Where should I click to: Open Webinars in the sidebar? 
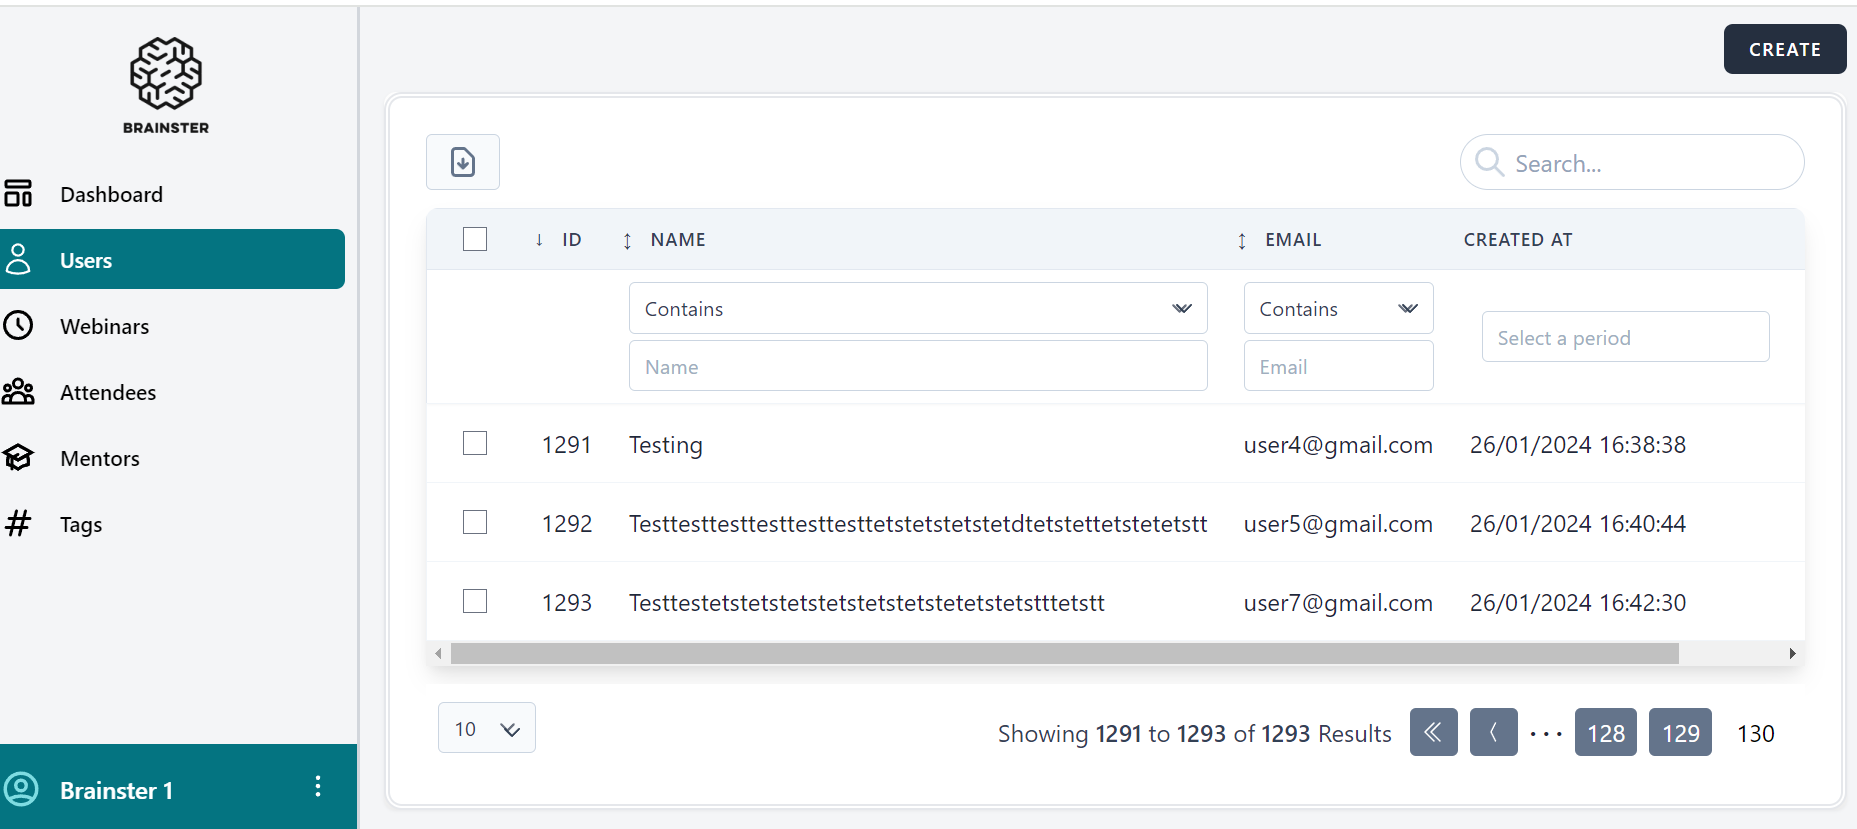(x=104, y=326)
